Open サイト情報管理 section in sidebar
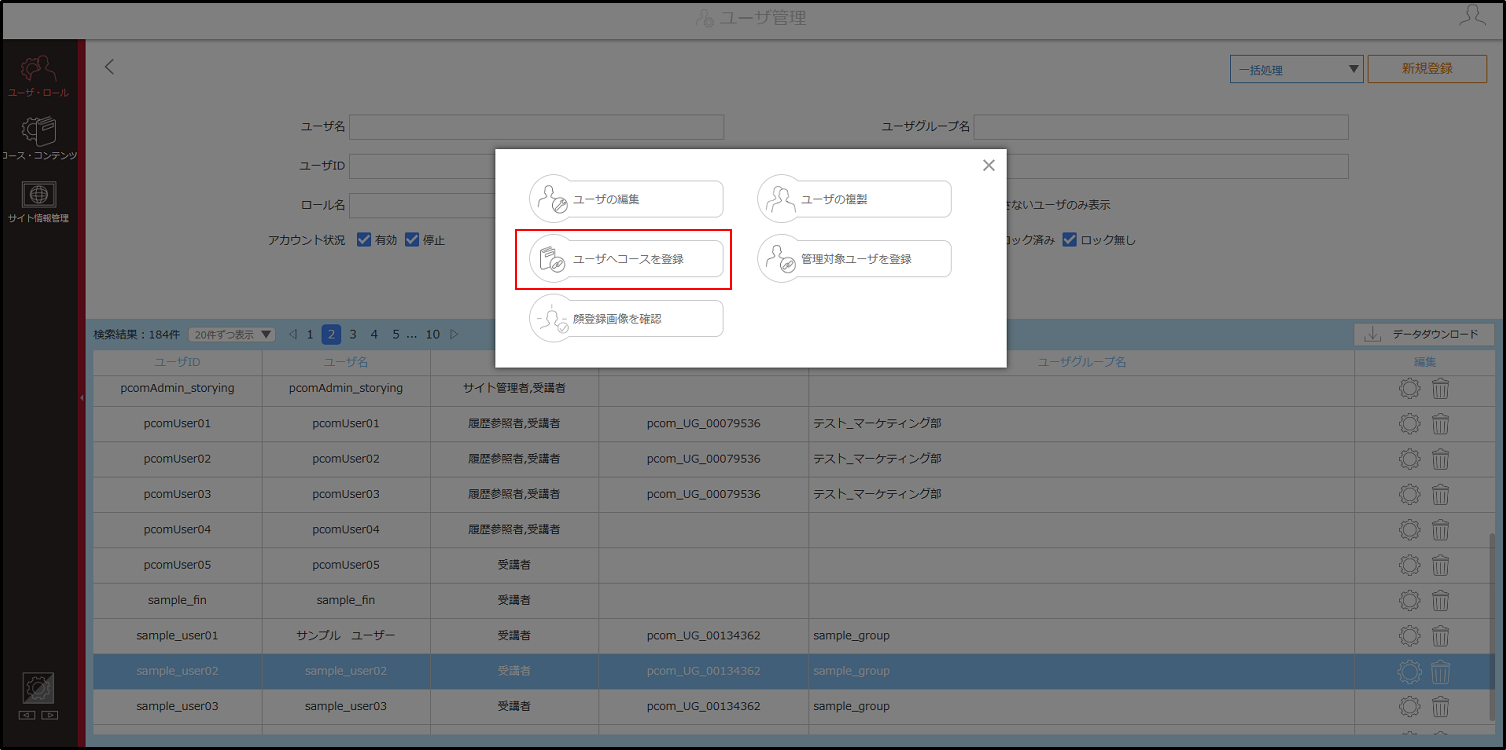This screenshot has height=750, width=1506. pyautogui.click(x=39, y=202)
